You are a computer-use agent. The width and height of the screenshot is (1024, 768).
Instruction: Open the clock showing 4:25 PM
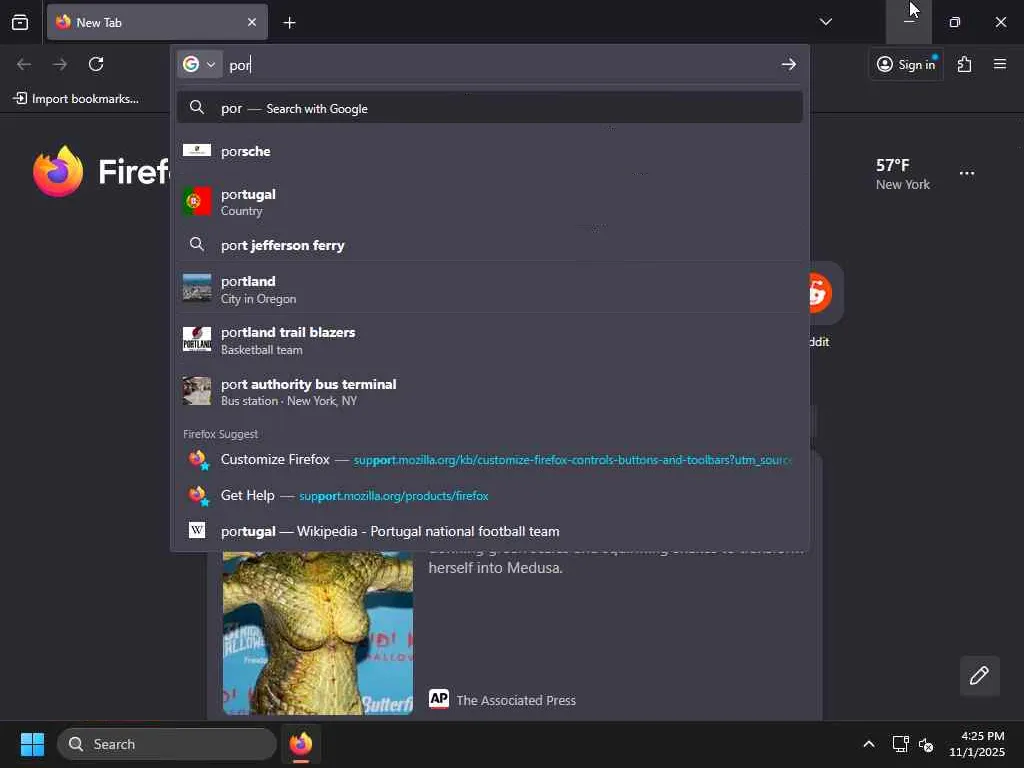976,744
